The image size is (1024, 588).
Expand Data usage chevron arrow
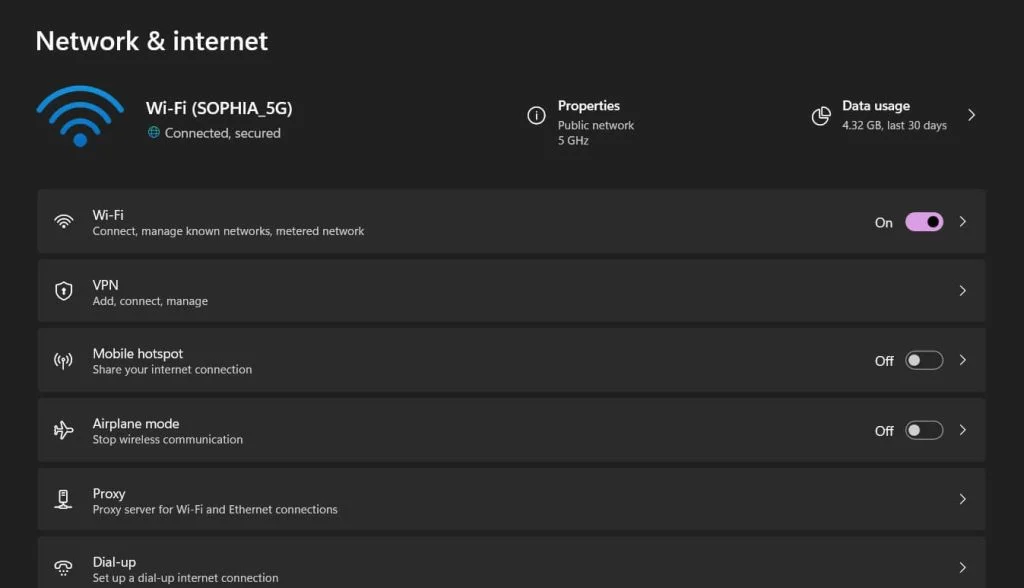tap(971, 116)
